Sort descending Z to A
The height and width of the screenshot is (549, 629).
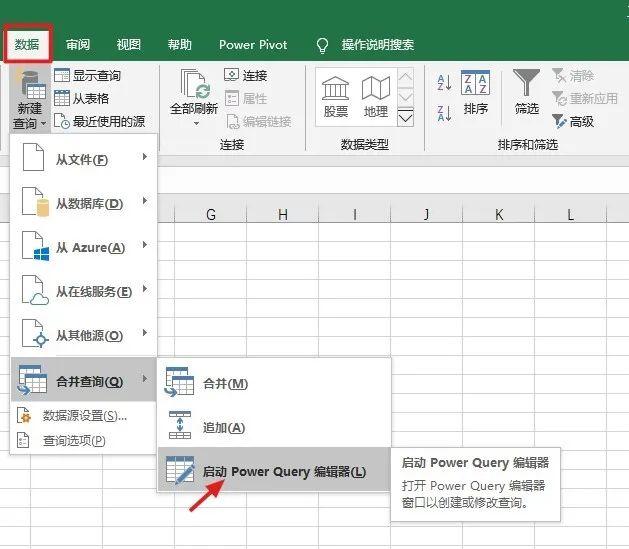tap(444, 113)
